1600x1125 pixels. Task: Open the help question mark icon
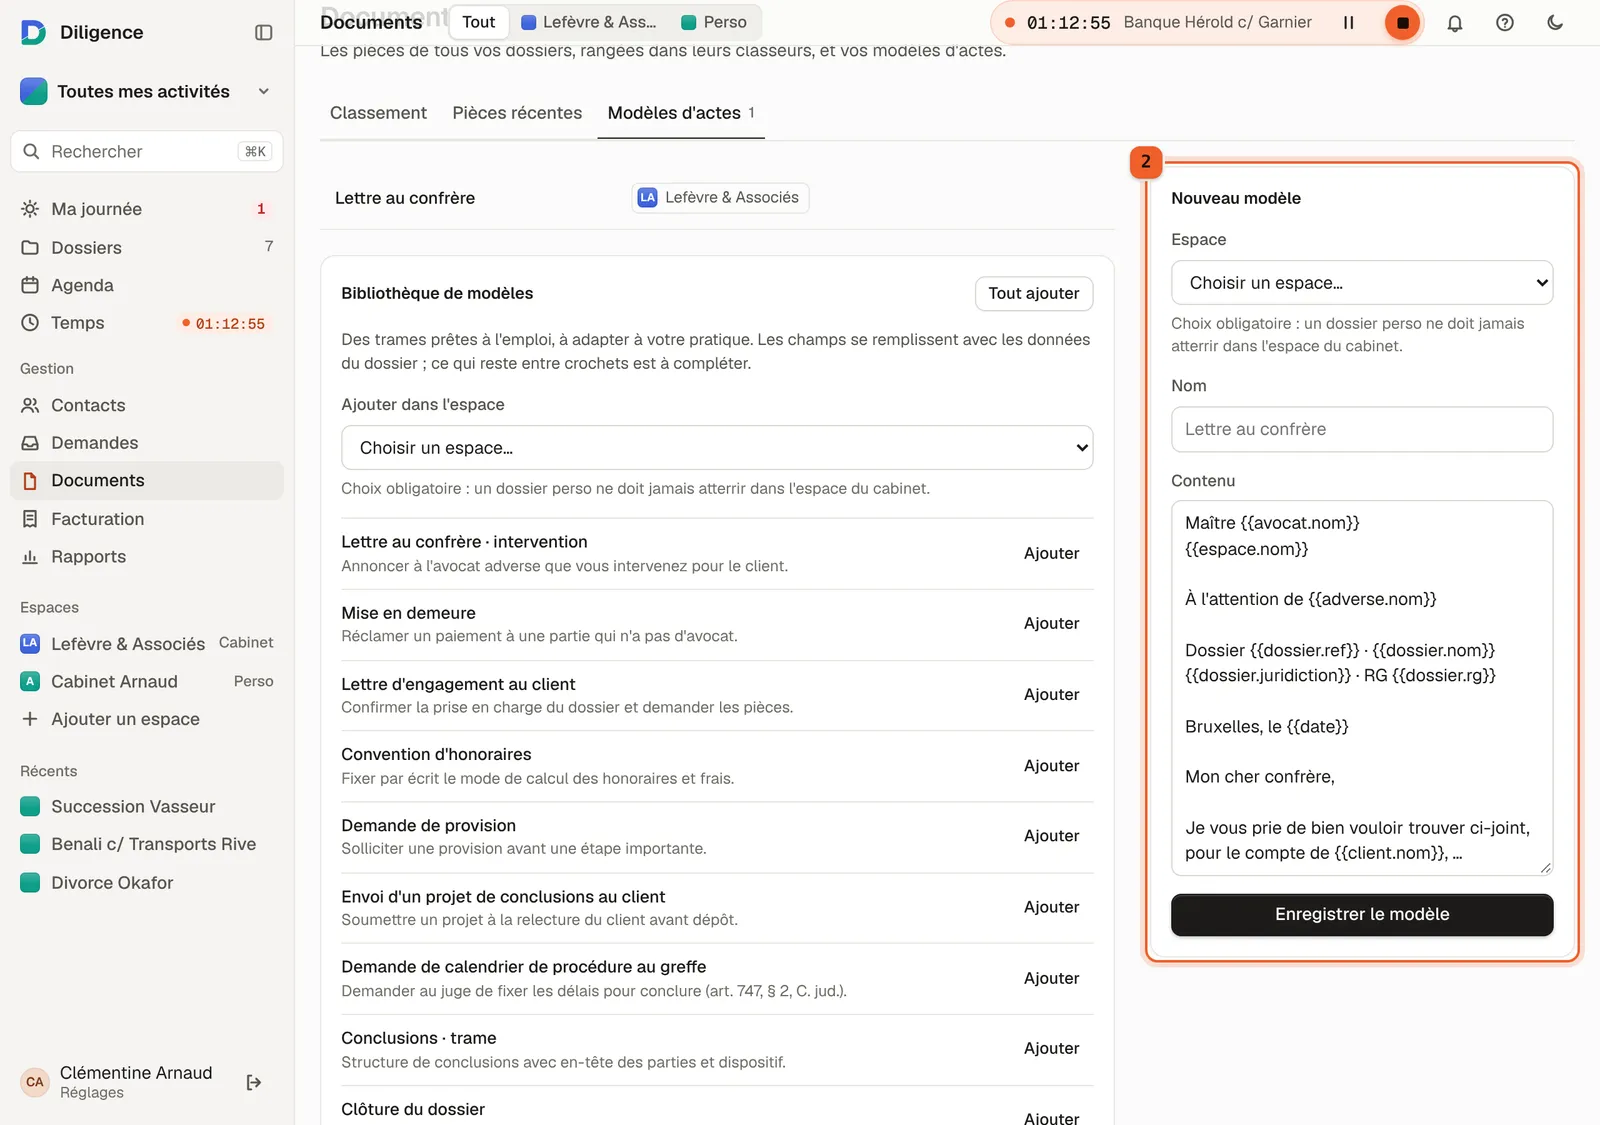(x=1505, y=22)
